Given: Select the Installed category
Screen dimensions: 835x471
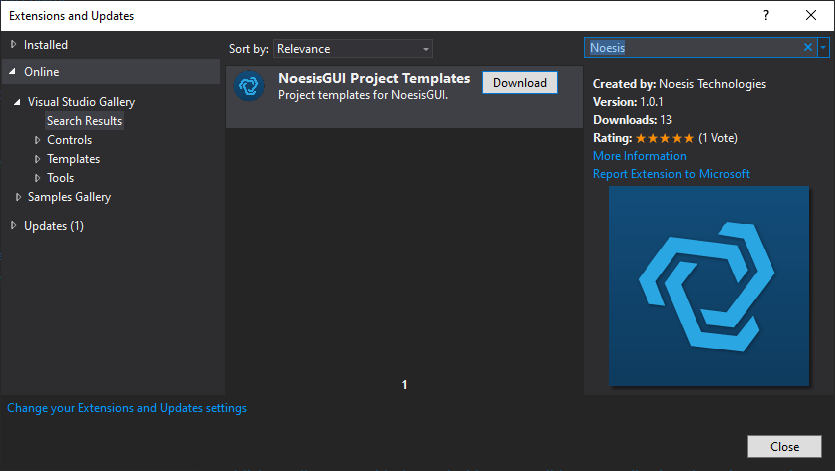Looking at the screenshot, I should pos(46,45).
